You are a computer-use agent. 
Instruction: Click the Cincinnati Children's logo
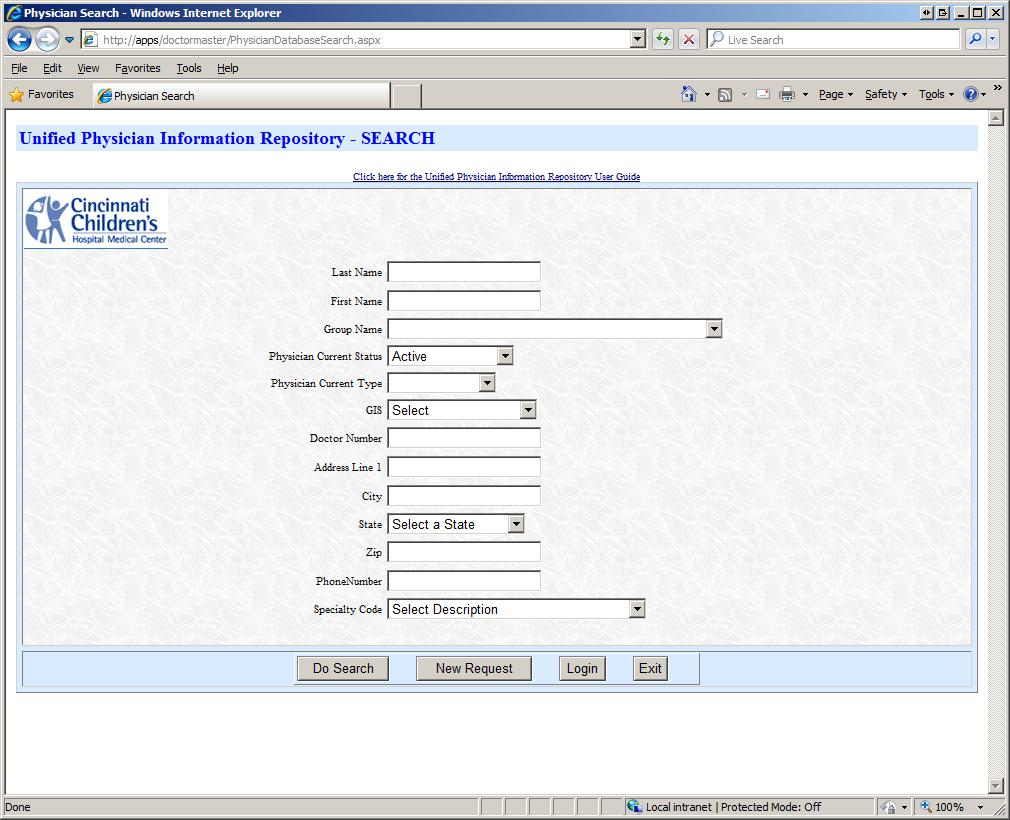96,220
